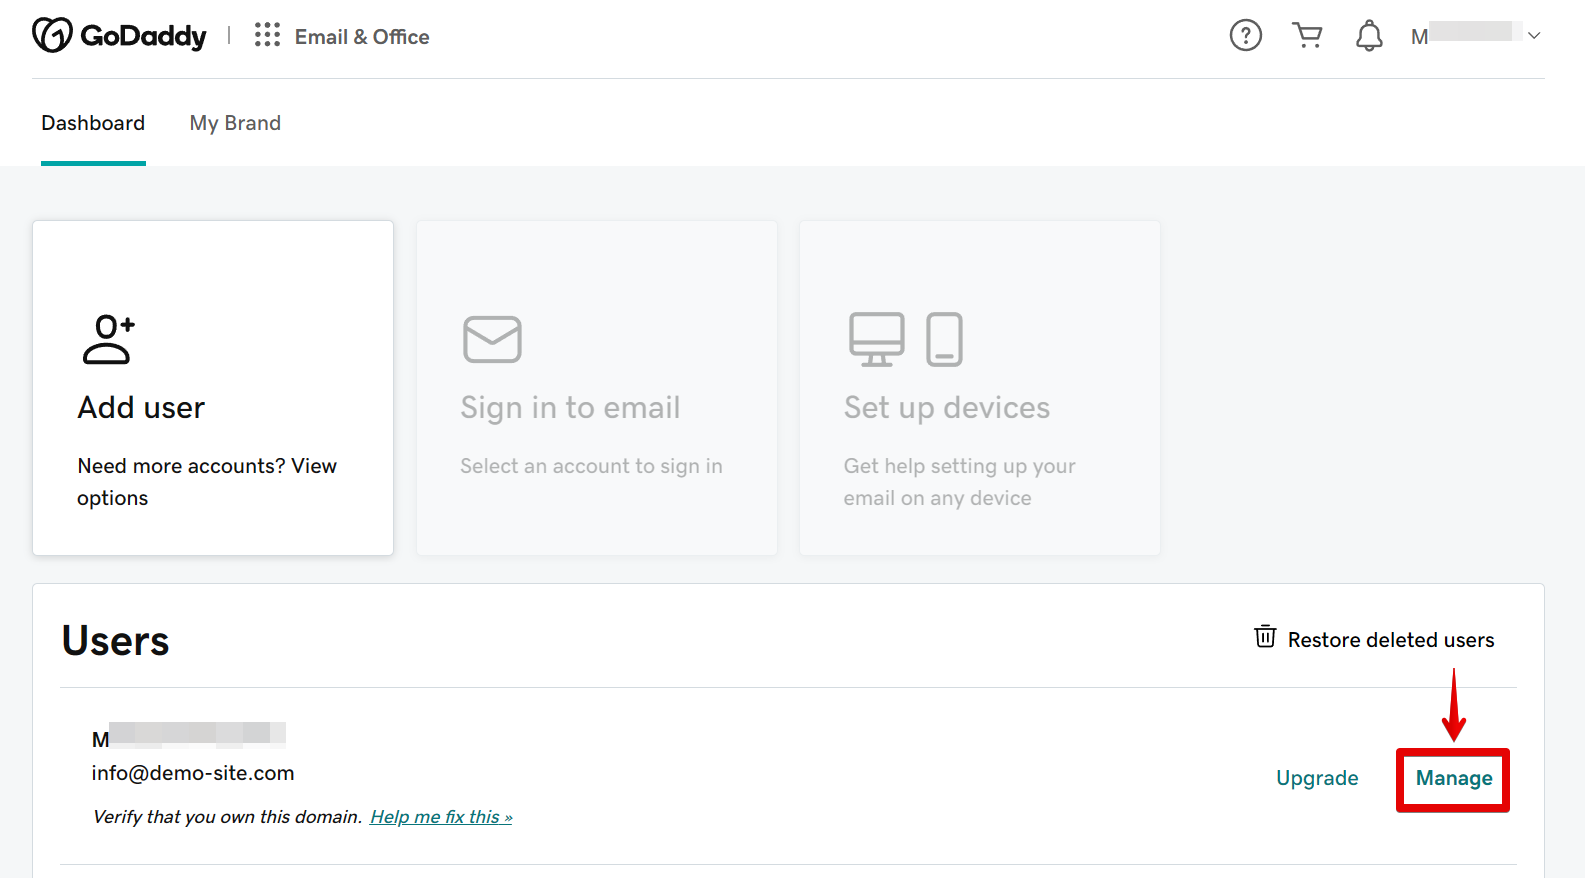Expand the account name dropdown arrow
1585x878 pixels.
click(1534, 36)
